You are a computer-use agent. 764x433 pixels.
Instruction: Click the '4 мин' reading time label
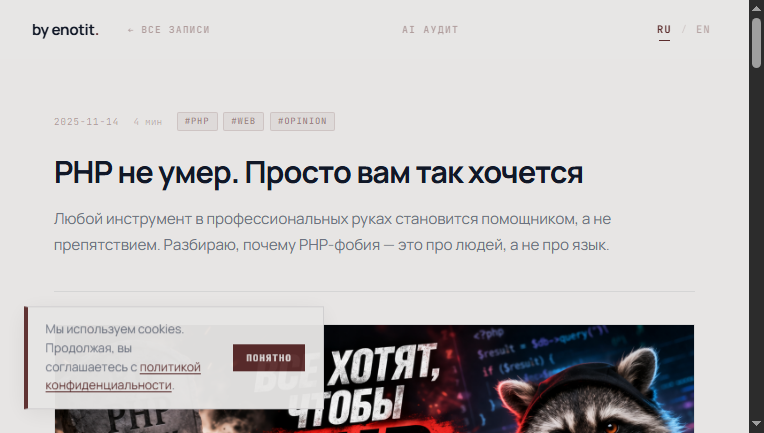pos(148,122)
